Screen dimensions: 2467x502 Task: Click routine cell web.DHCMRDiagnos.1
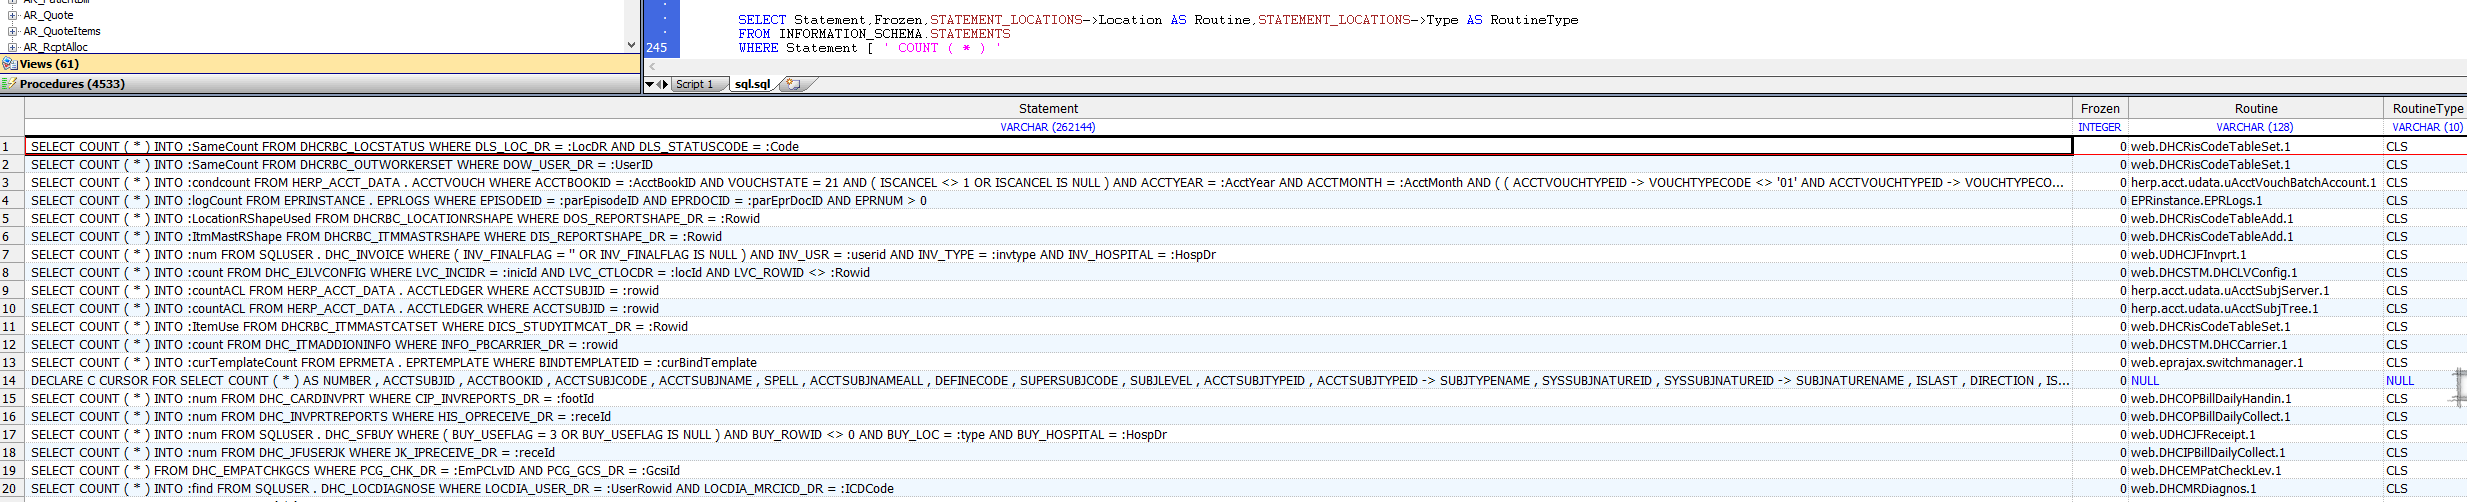2256,489
